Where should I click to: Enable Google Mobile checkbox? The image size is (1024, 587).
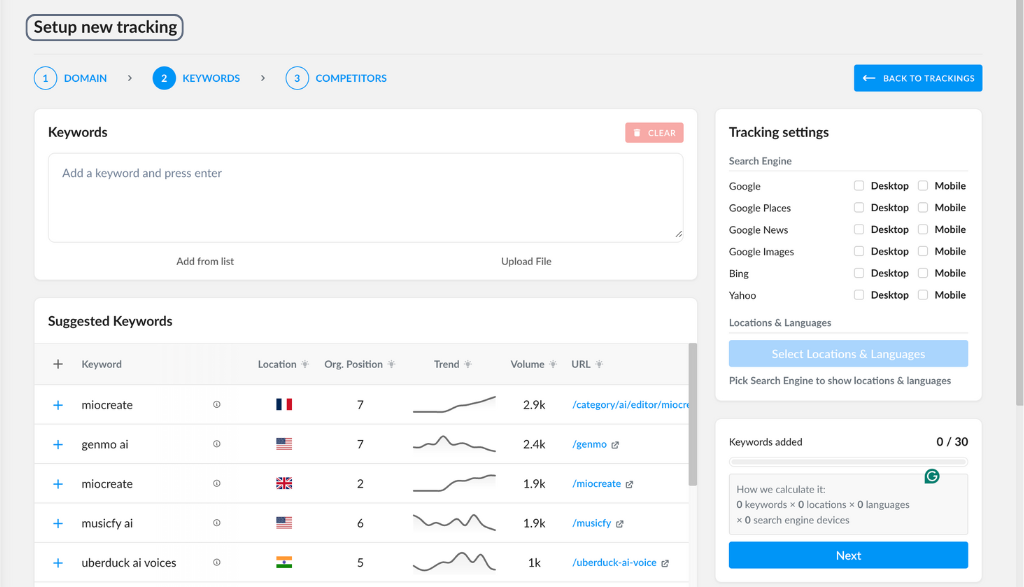(x=923, y=185)
